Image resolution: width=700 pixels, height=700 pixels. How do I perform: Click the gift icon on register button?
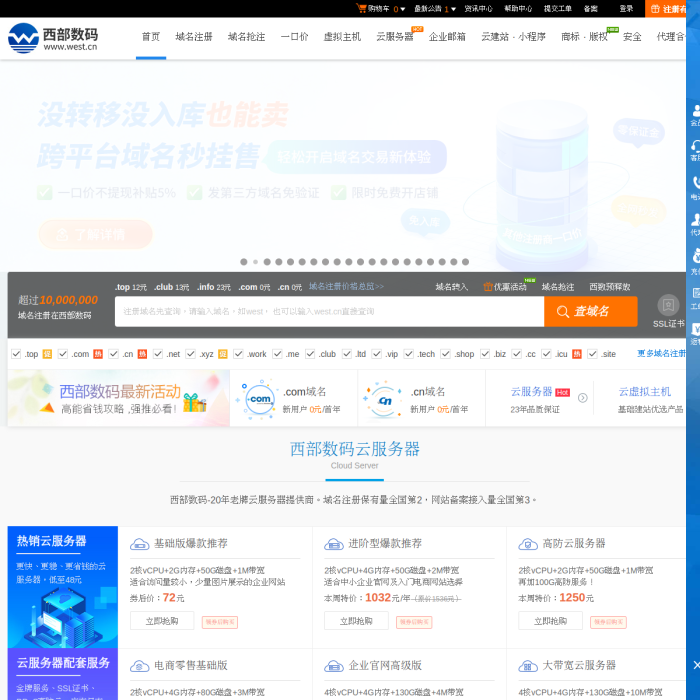pyautogui.click(x=655, y=9)
